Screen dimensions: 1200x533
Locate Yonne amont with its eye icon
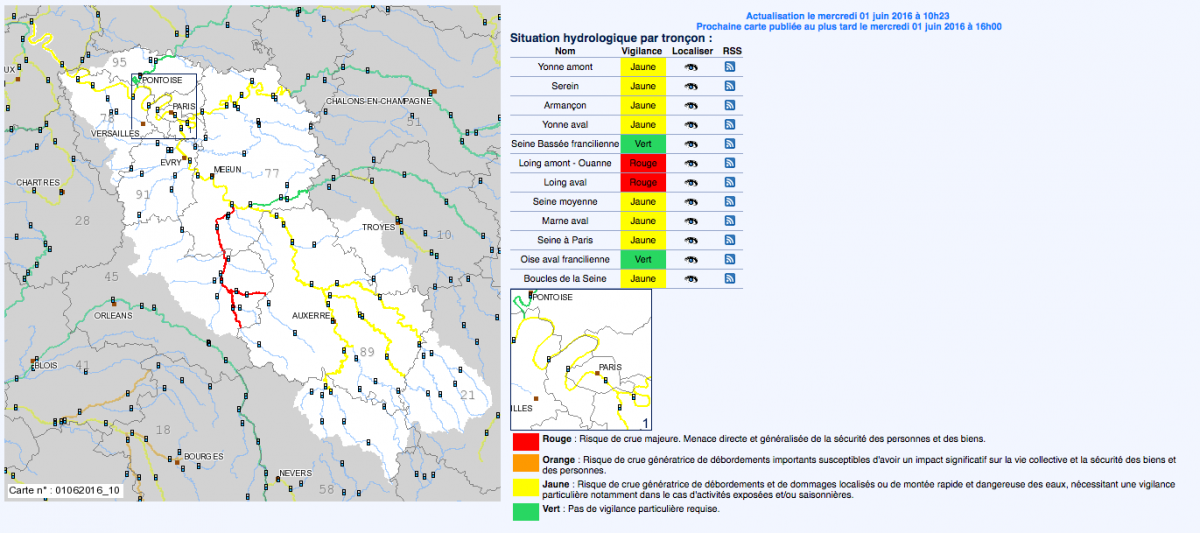pyautogui.click(x=691, y=67)
